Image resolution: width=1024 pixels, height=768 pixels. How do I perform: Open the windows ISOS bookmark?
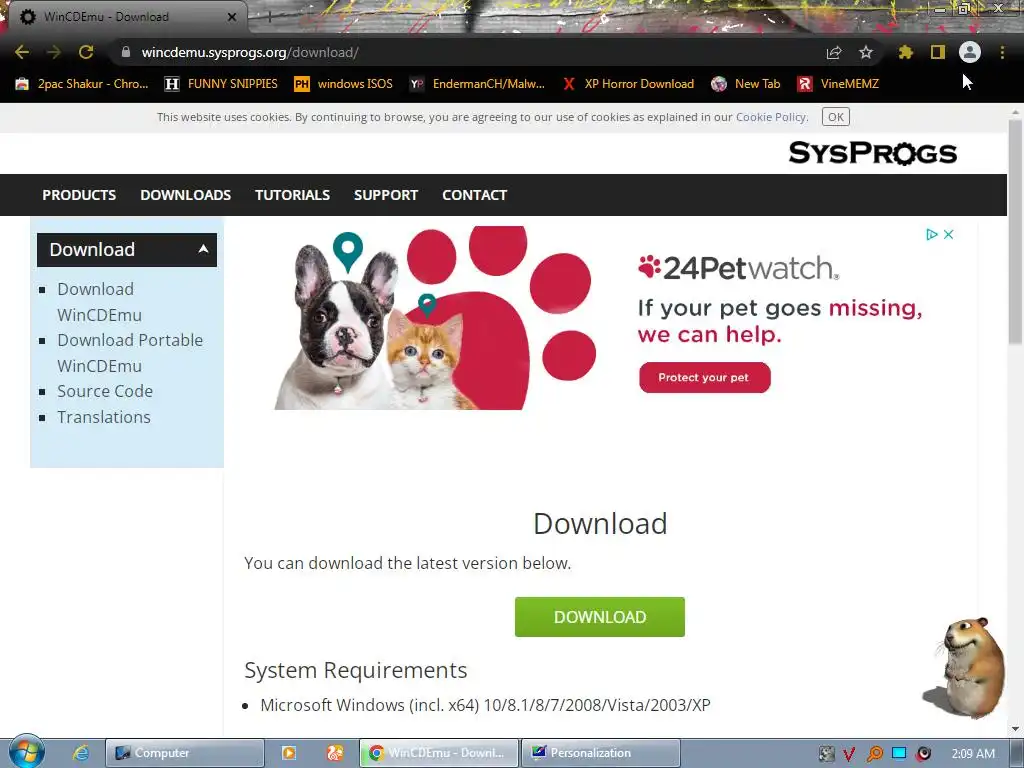(344, 84)
